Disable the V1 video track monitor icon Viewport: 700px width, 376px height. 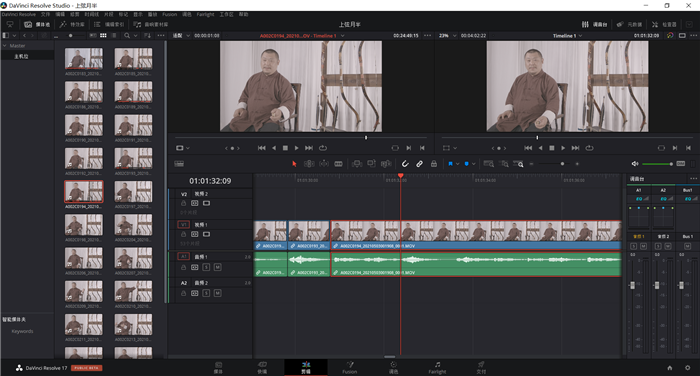(x=206, y=234)
